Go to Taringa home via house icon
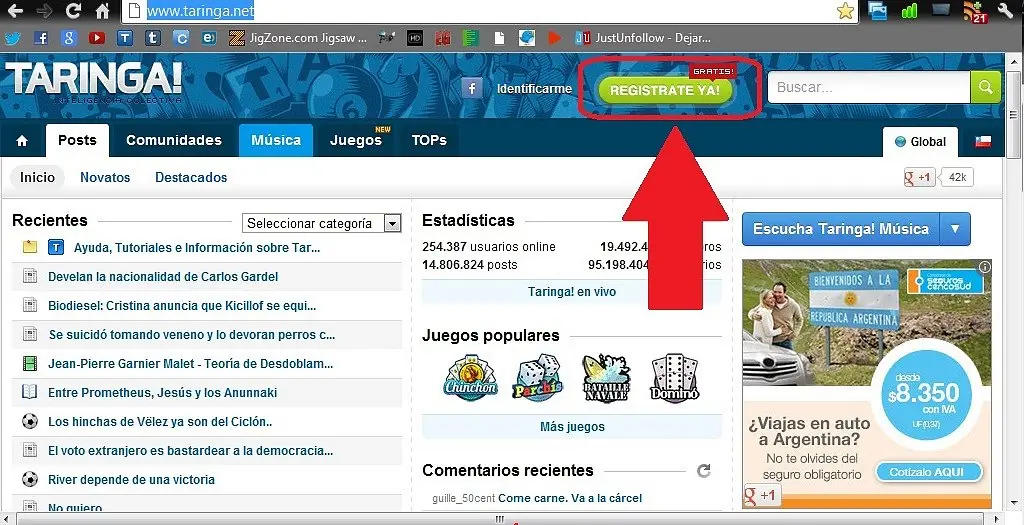 (22, 141)
